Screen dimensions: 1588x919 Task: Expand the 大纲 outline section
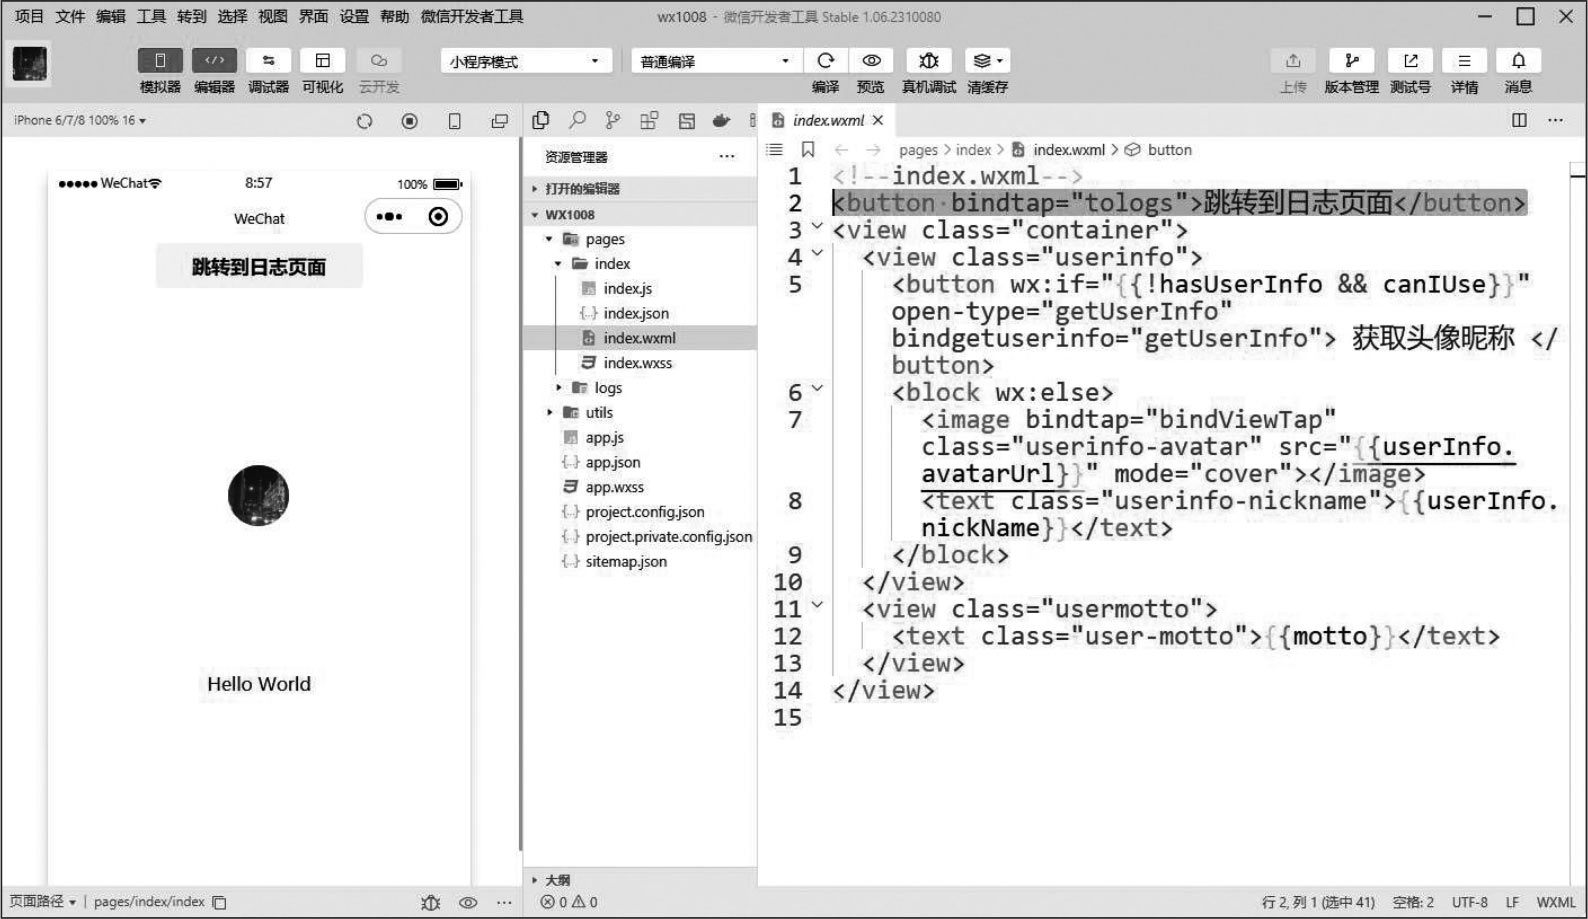pos(640,880)
